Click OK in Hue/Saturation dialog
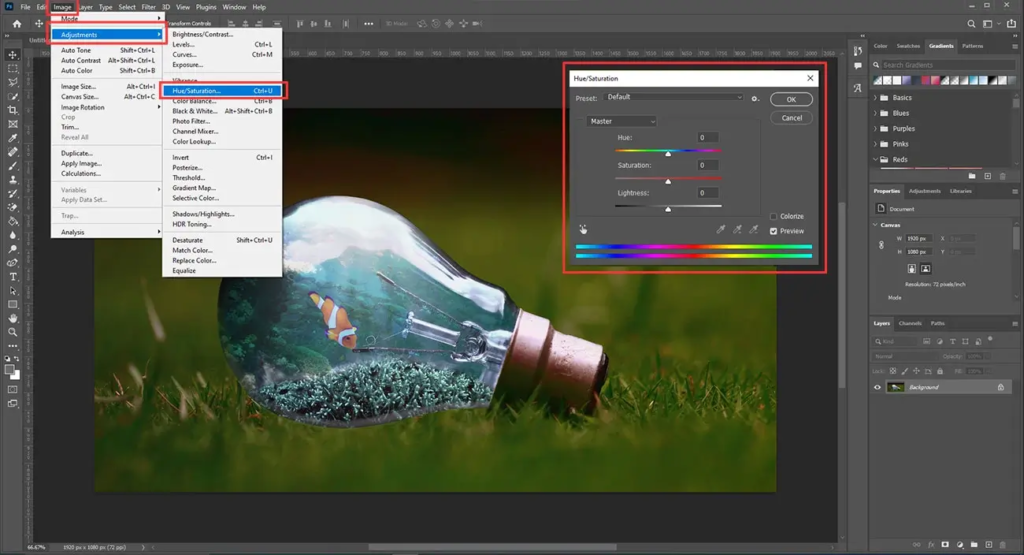 [791, 99]
